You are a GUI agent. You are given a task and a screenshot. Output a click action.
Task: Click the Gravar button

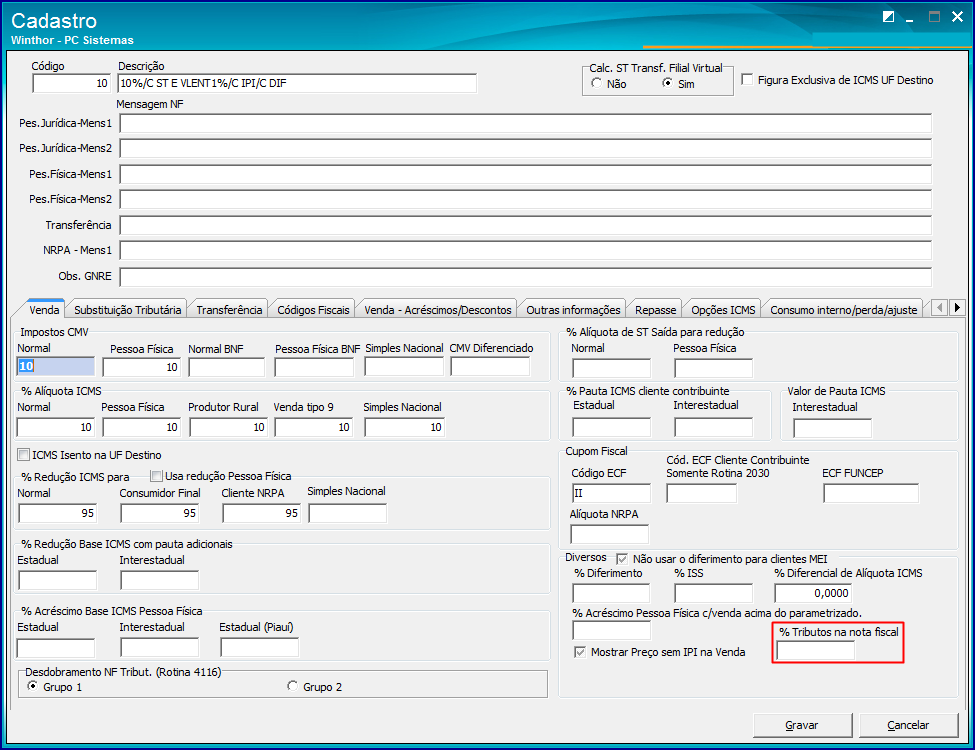click(x=802, y=725)
